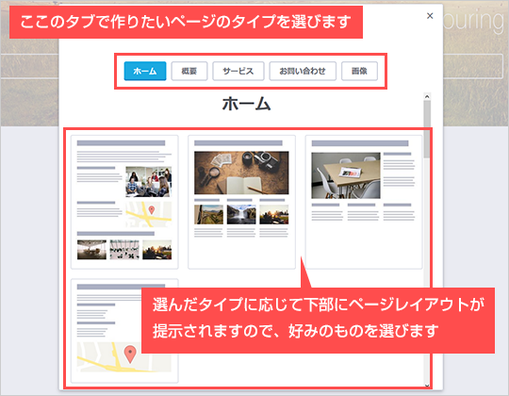Close the page type dialog
This screenshot has width=509, height=396.
[430, 16]
